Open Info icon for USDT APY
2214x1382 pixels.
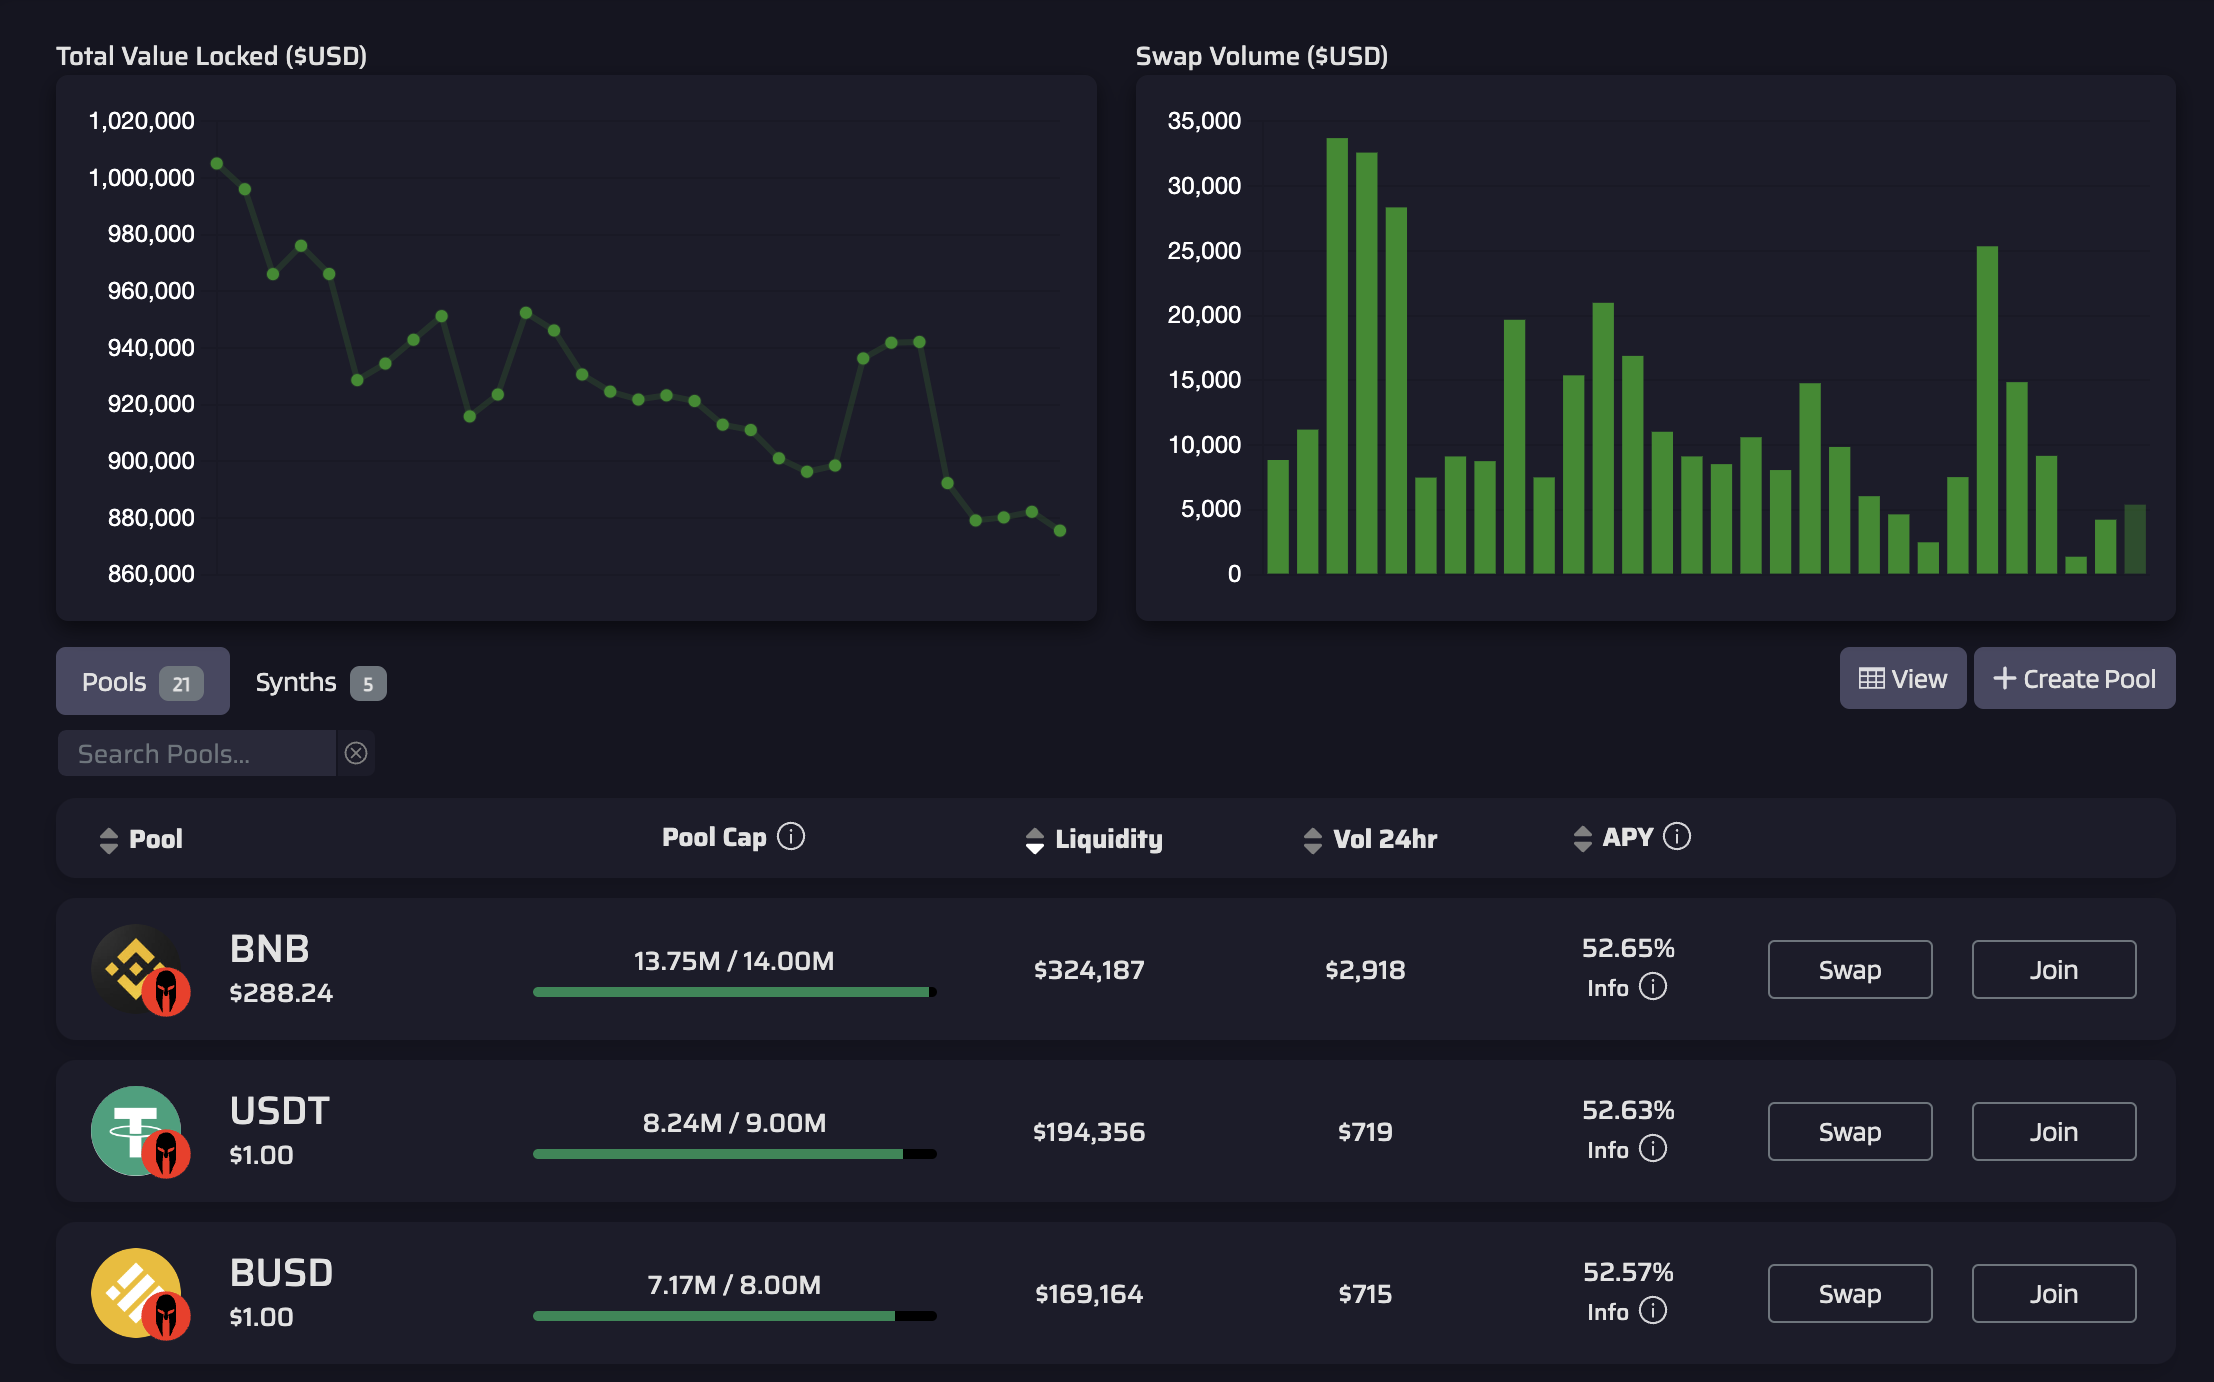point(1653,1149)
